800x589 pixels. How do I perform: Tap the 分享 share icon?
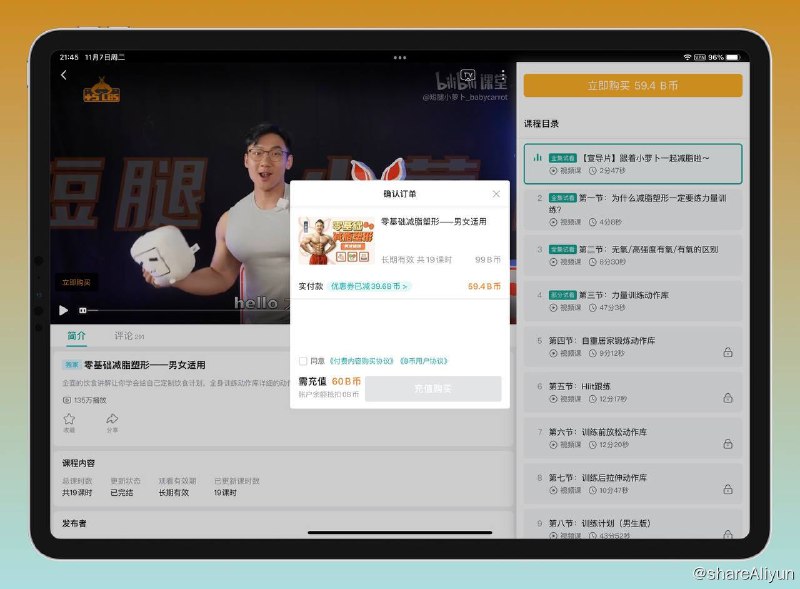[112, 418]
